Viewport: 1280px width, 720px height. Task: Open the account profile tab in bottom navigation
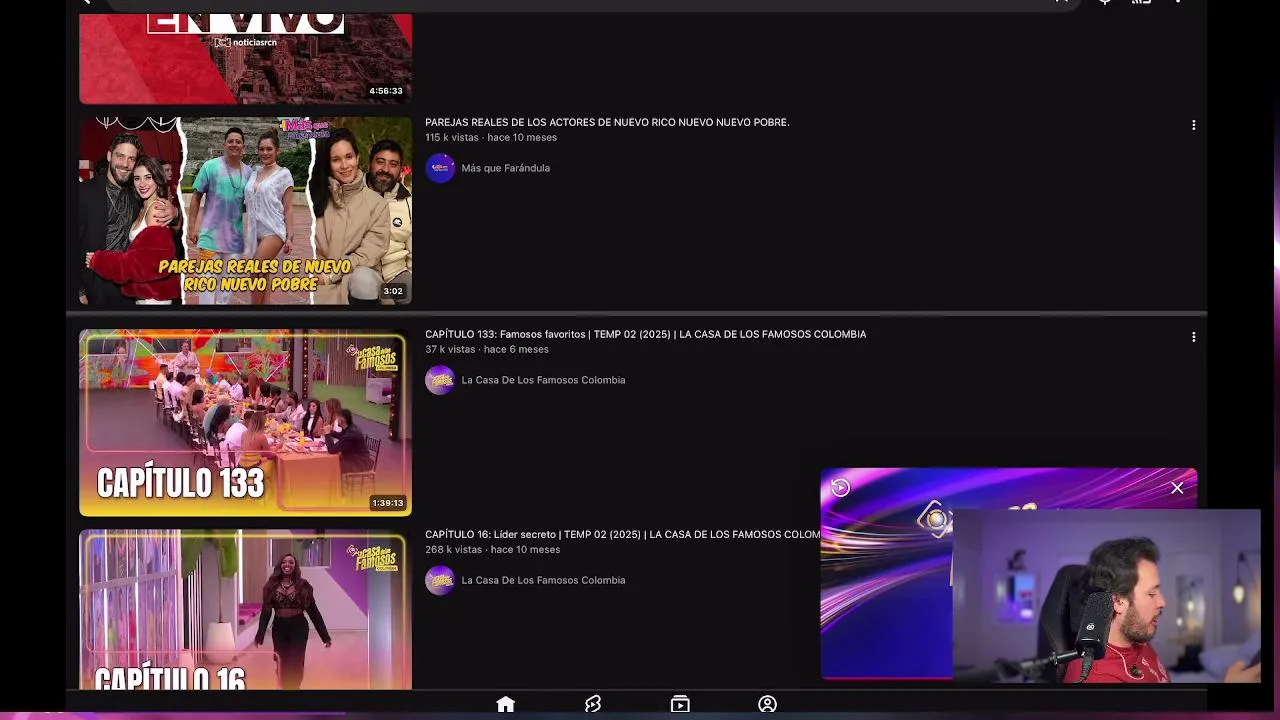767,705
